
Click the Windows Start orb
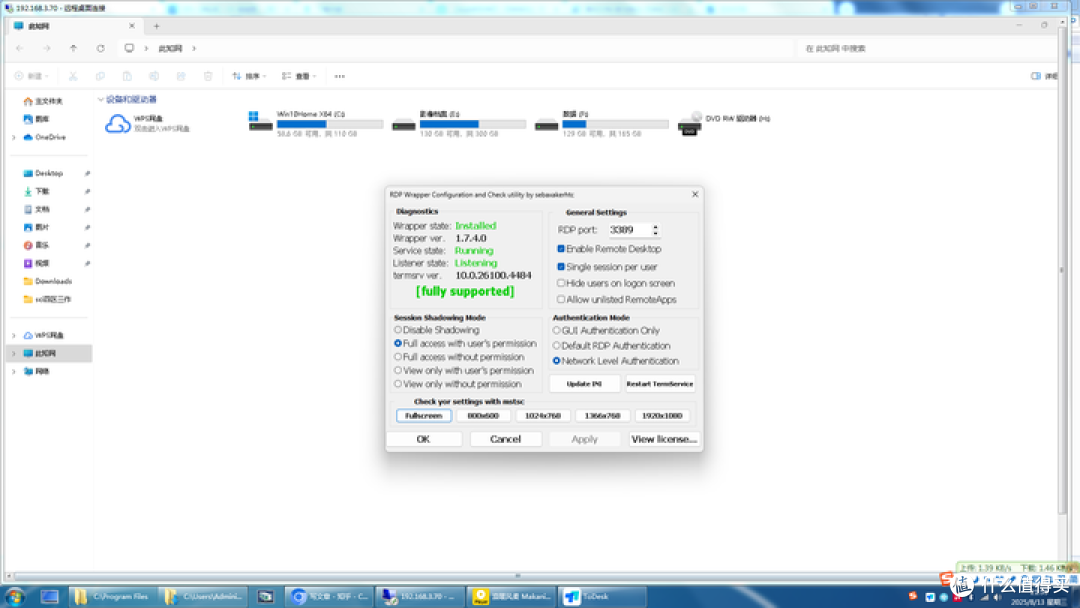pos(14,596)
